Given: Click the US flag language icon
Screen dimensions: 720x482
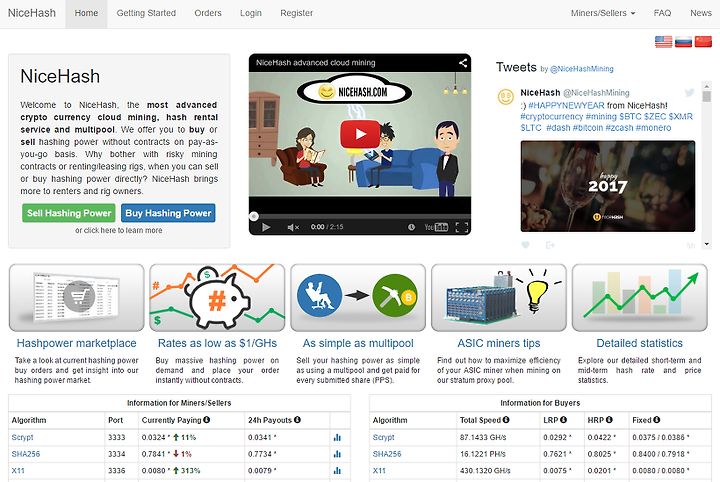Looking at the screenshot, I should coord(664,42).
